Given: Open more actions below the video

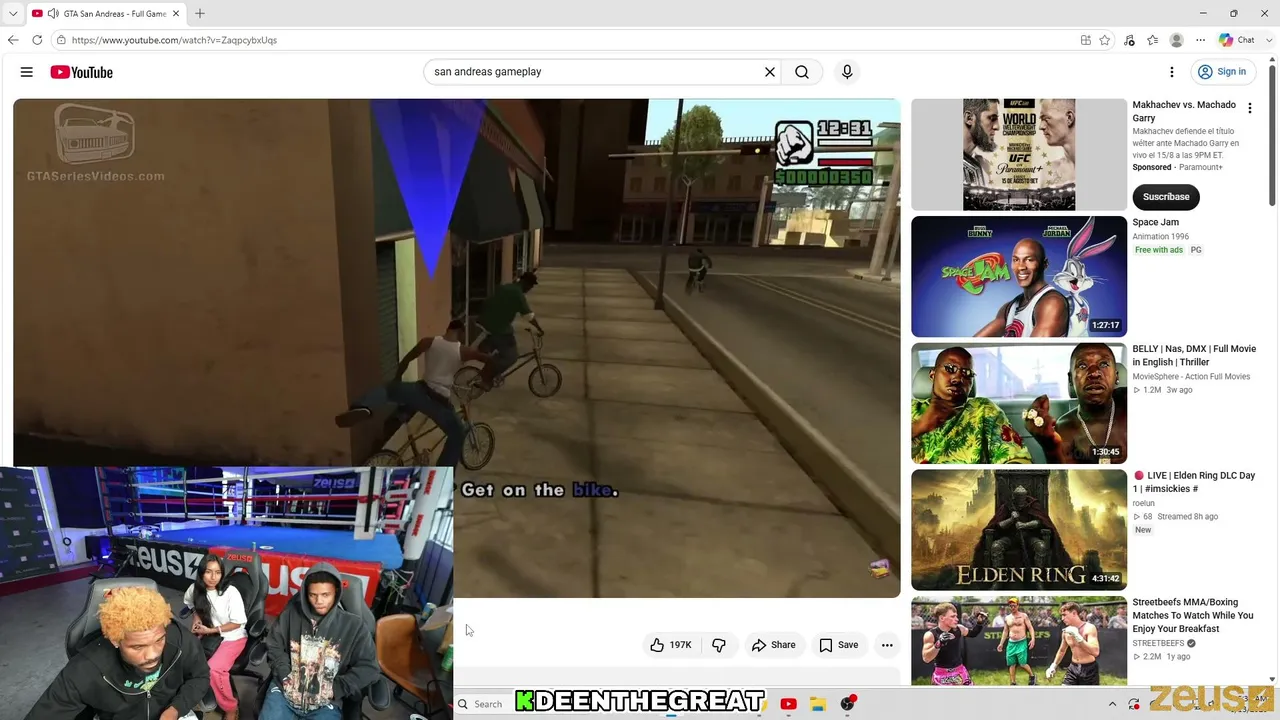Looking at the screenshot, I should point(887,645).
